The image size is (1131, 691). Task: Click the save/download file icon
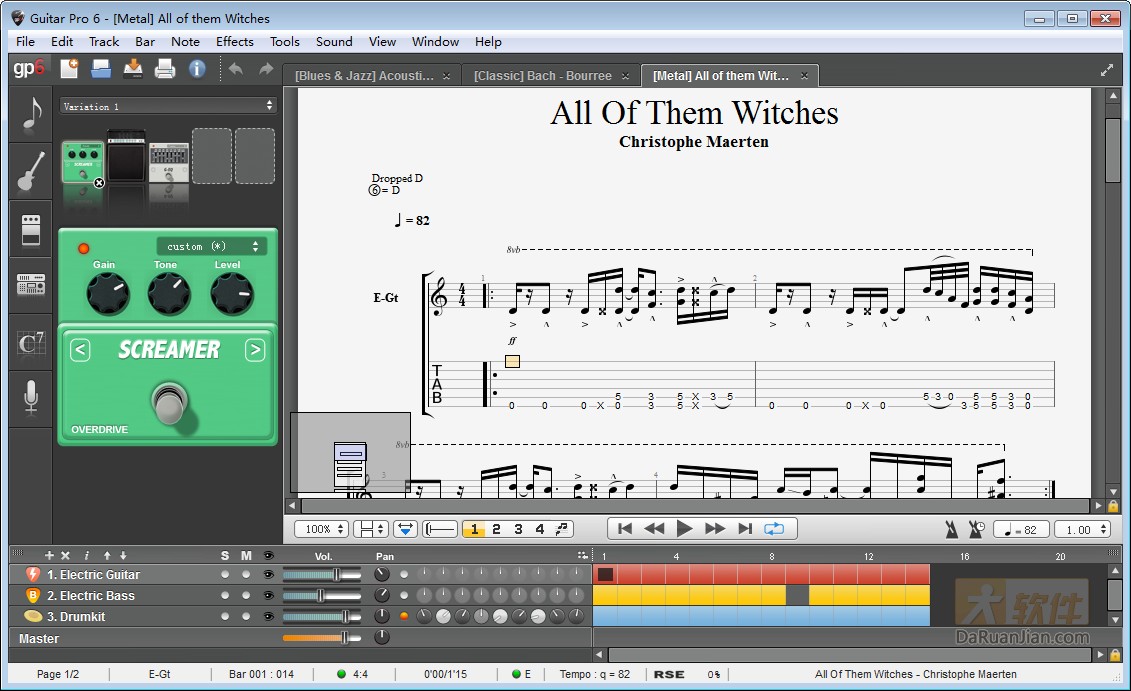(x=133, y=69)
